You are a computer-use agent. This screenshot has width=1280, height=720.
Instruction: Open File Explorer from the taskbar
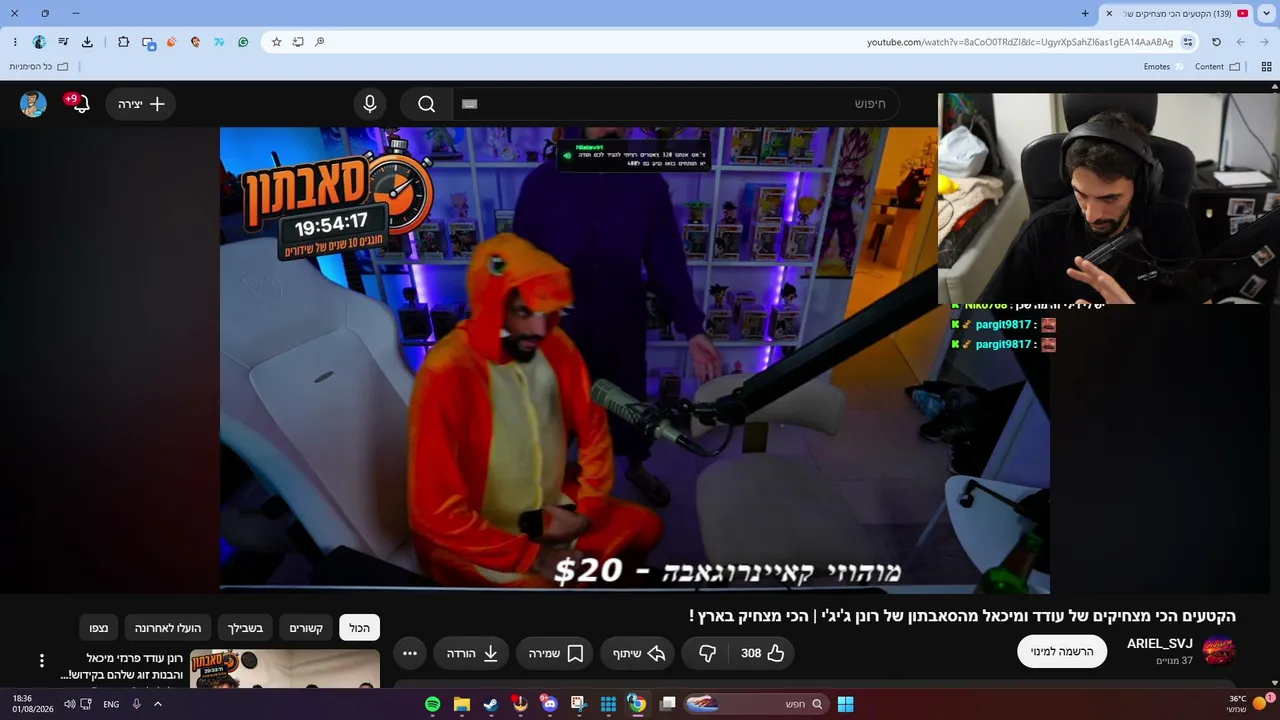coord(461,704)
